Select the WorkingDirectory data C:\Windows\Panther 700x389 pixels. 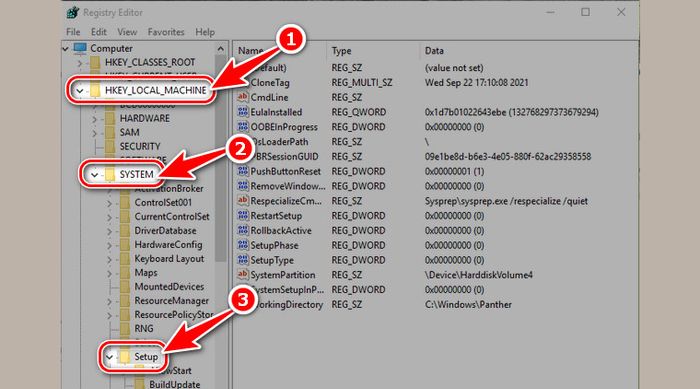[468, 305]
